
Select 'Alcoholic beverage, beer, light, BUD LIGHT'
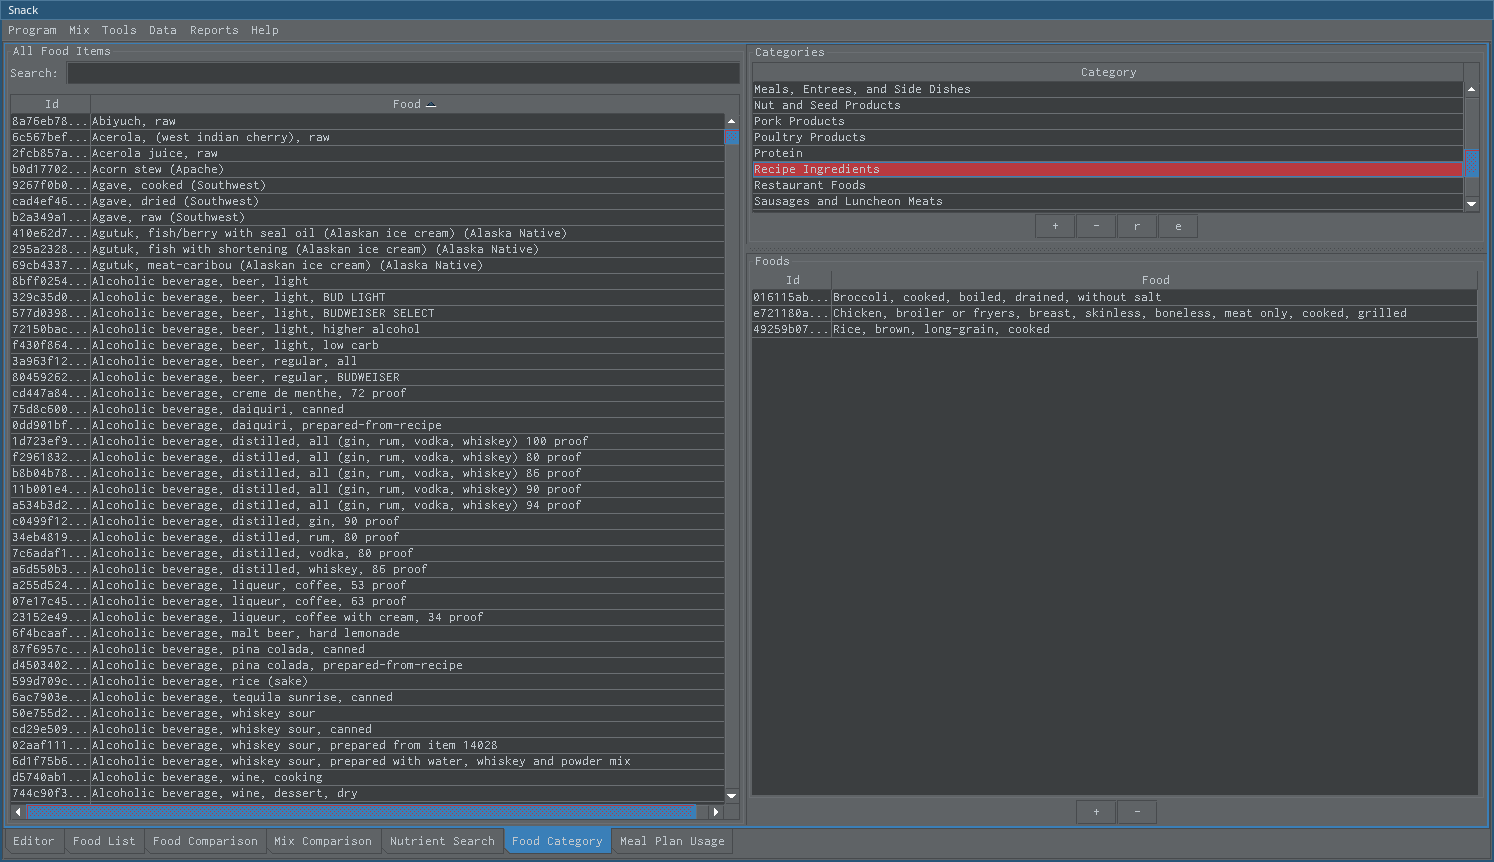point(367,297)
